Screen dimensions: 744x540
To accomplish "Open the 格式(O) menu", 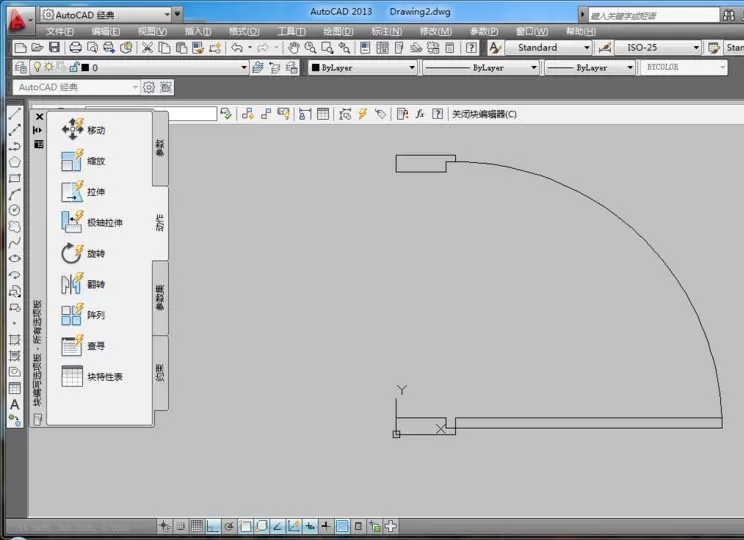I will pos(244,31).
